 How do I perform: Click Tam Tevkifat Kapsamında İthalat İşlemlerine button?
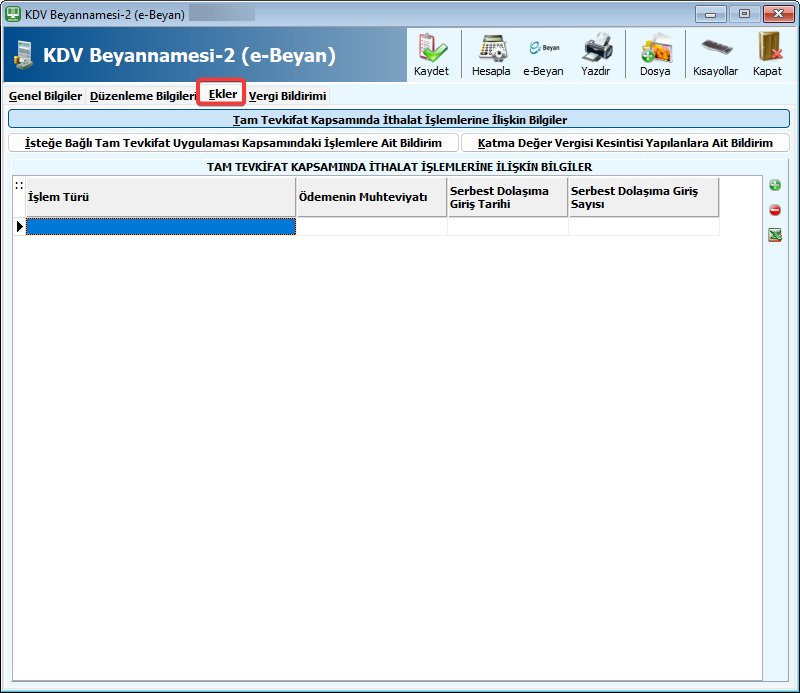pos(399,120)
